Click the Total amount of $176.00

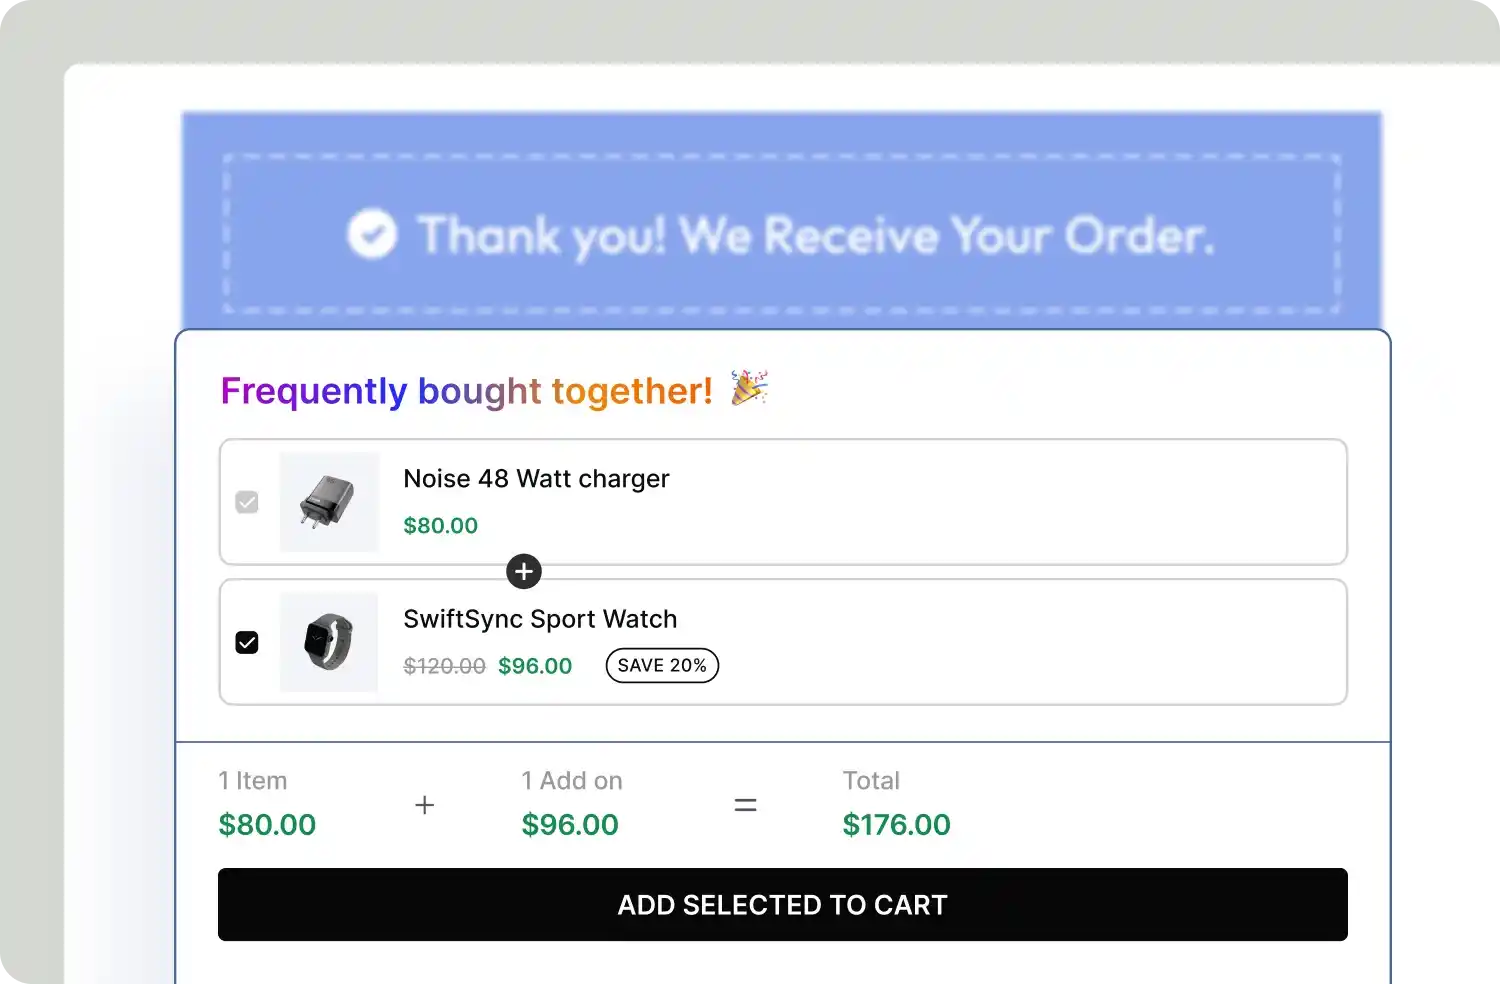(x=896, y=825)
